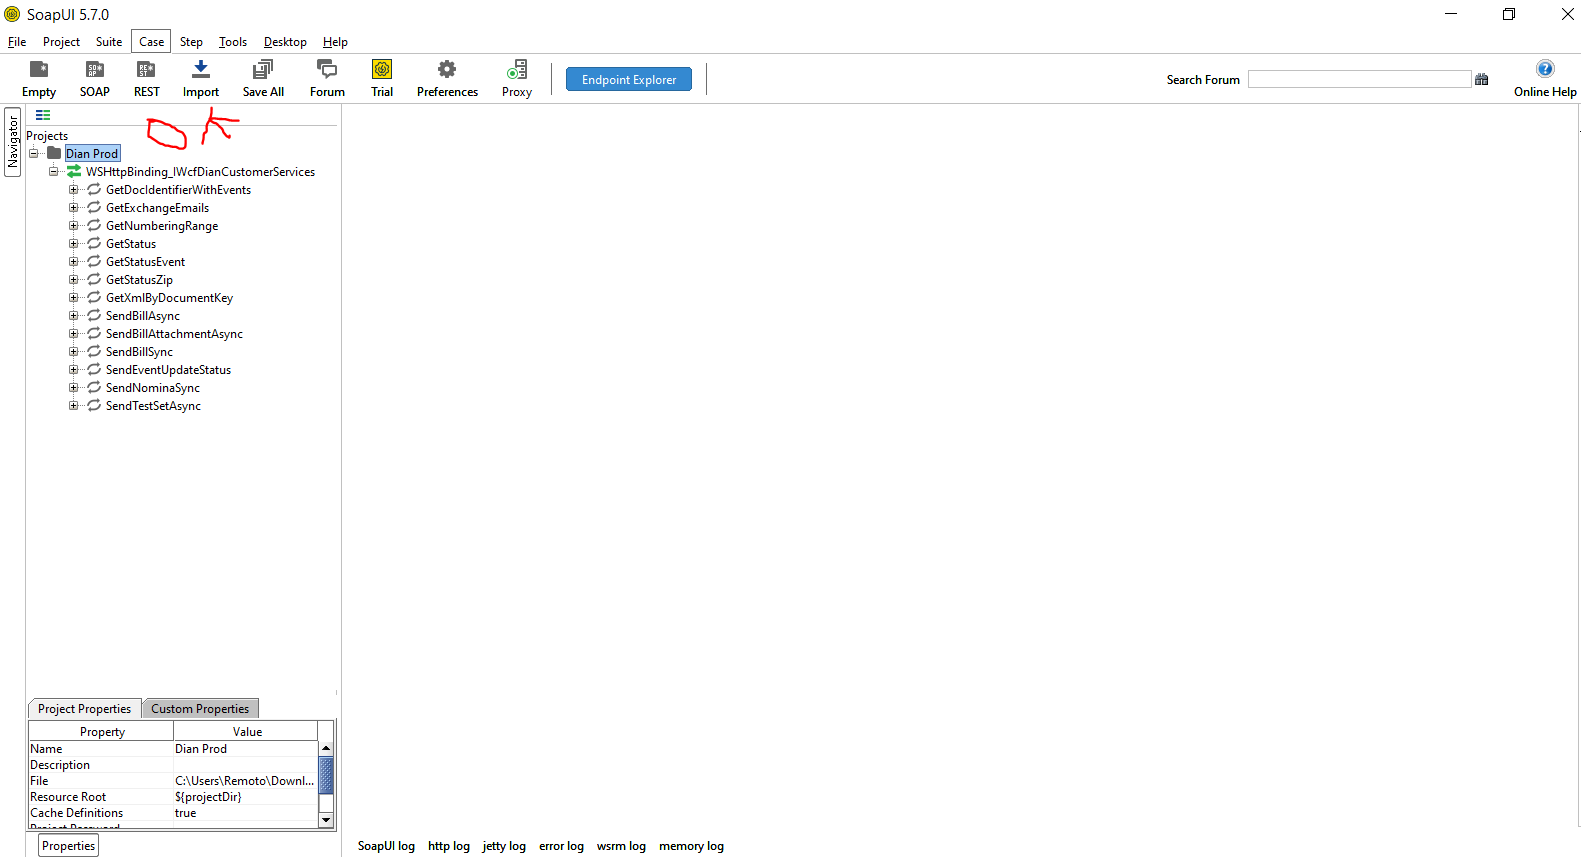The height and width of the screenshot is (857, 1581).
Task: Click the properties table vertical scrollbar
Action: (x=325, y=776)
